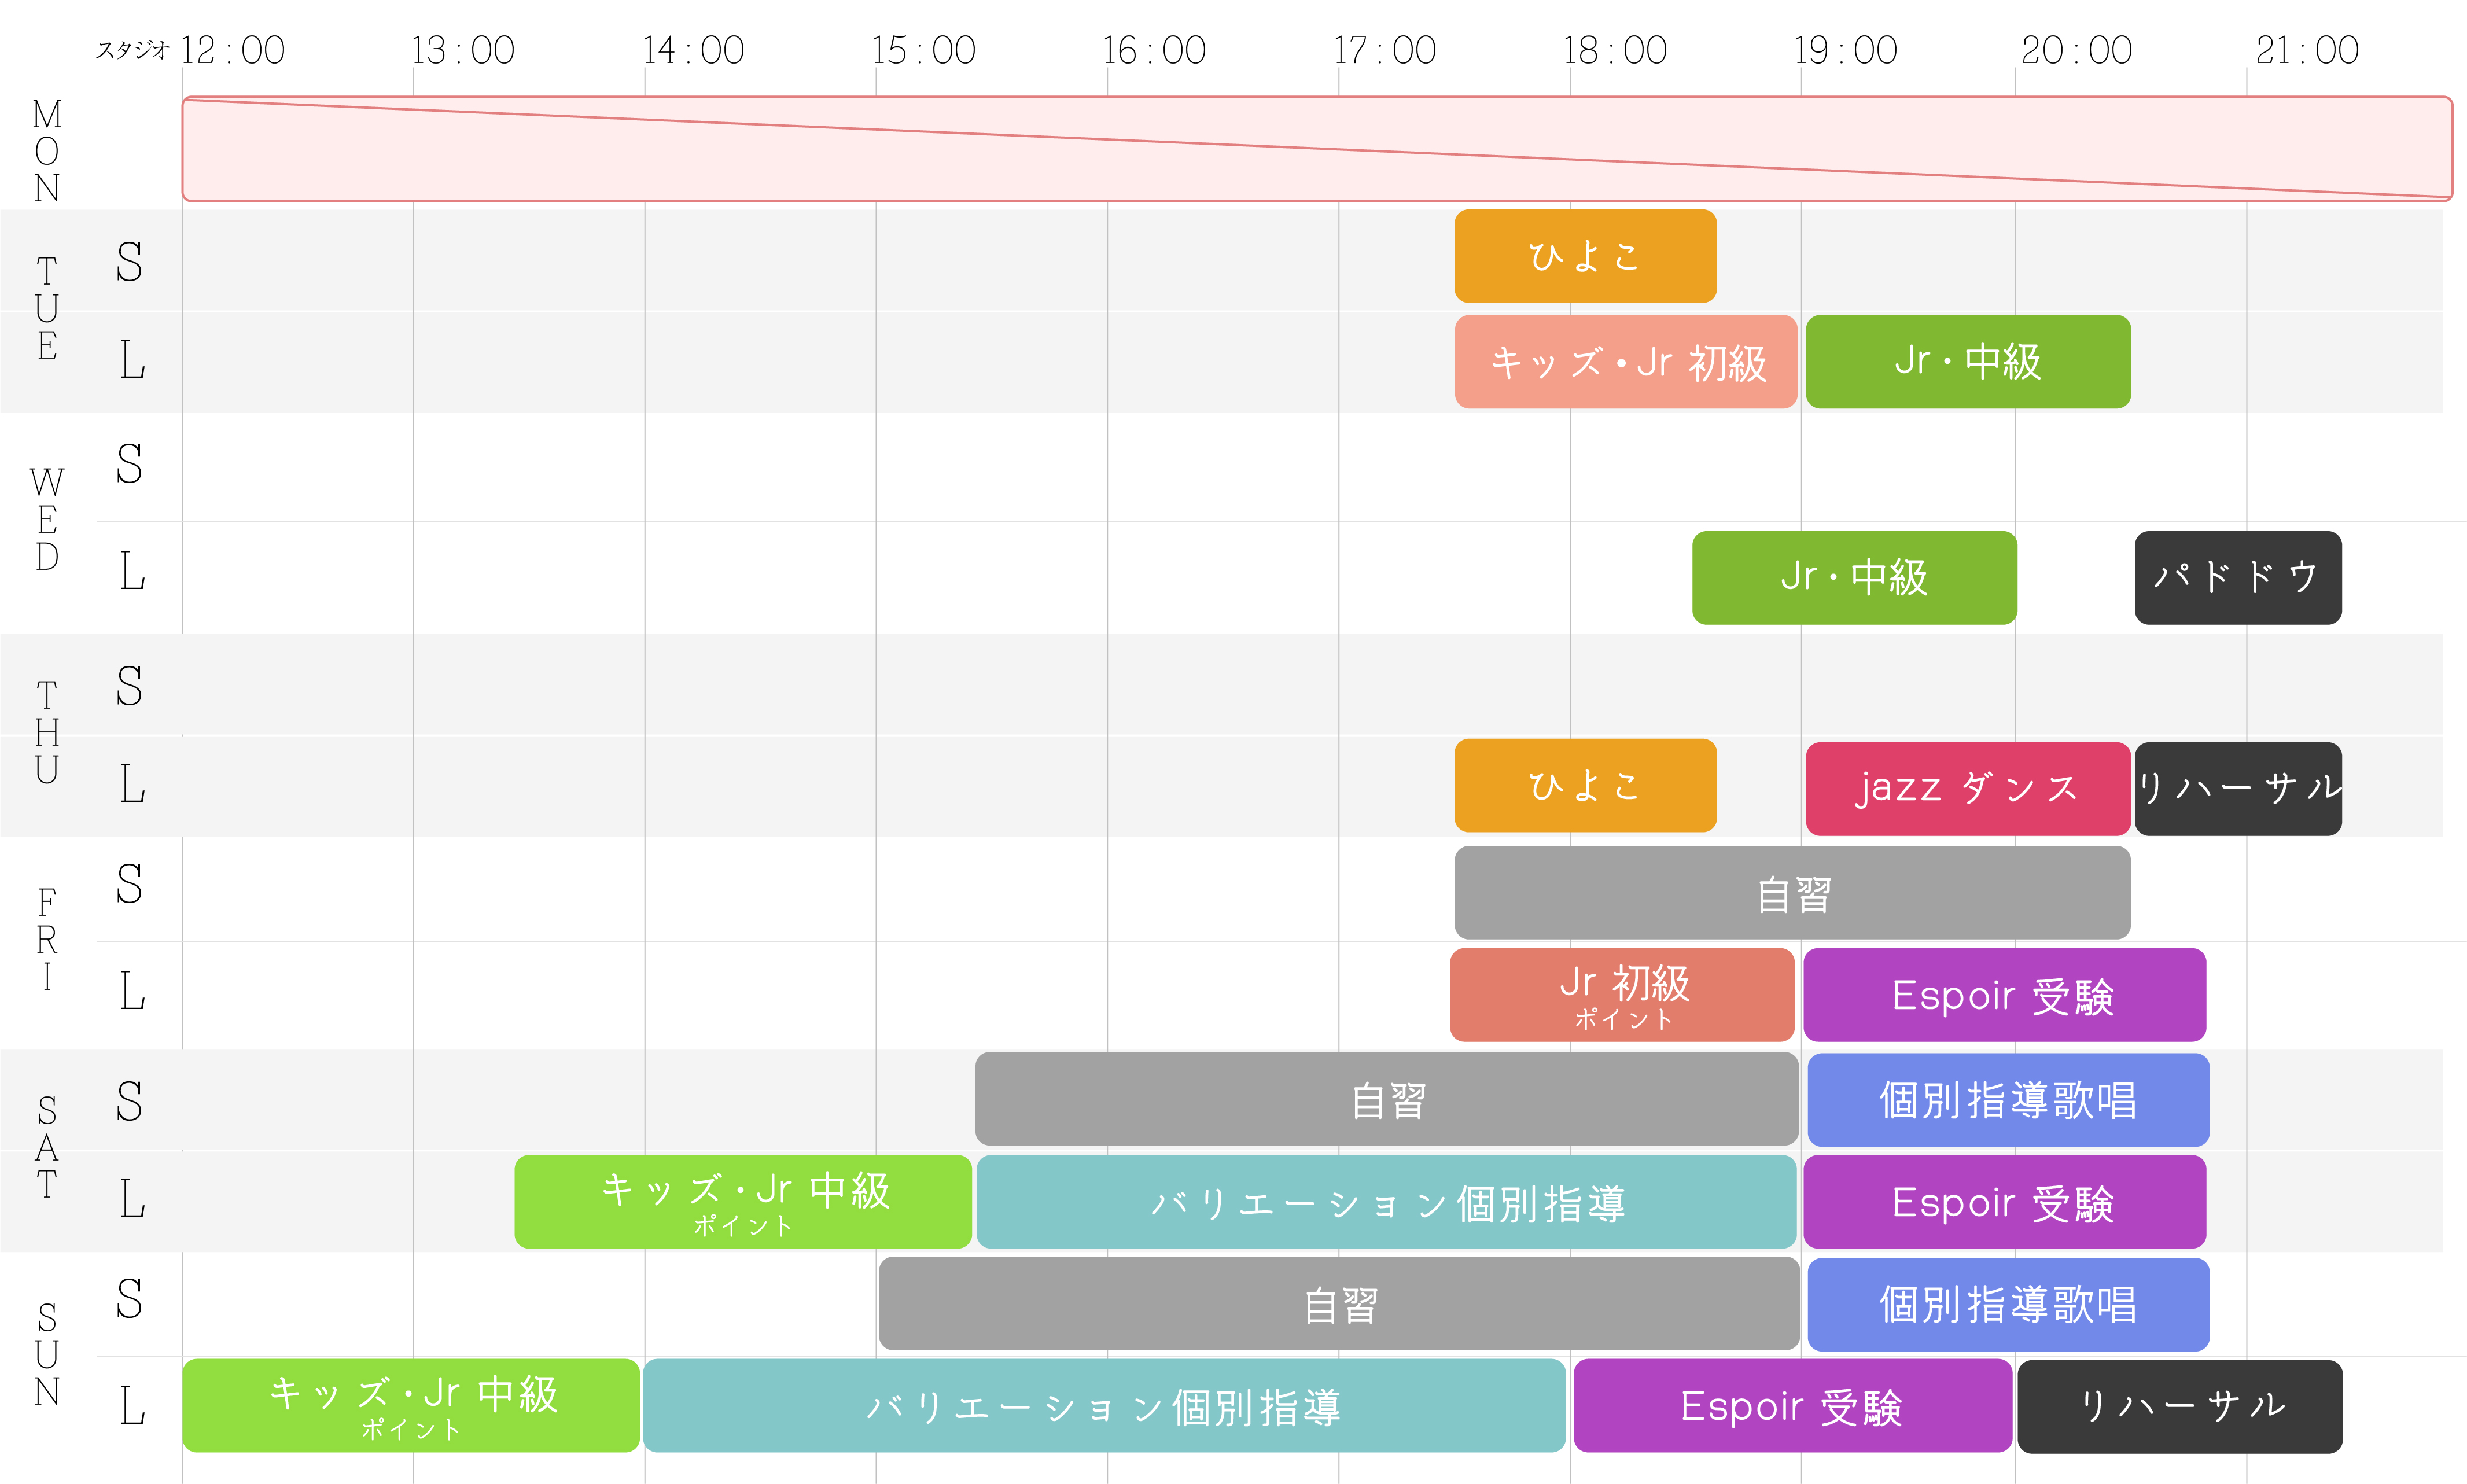Screen dimensions: 2467x1484
Task: Click Tuesday's L studio label
Action: point(132,360)
